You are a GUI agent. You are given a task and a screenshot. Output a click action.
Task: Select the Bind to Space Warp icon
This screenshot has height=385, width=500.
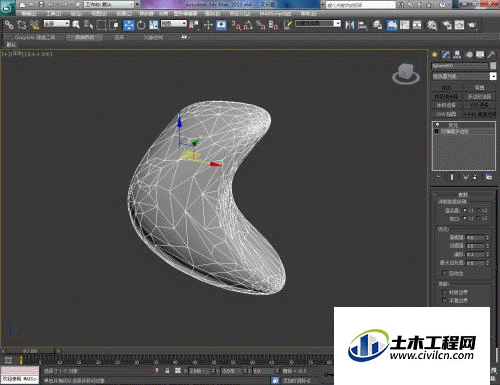[34, 25]
